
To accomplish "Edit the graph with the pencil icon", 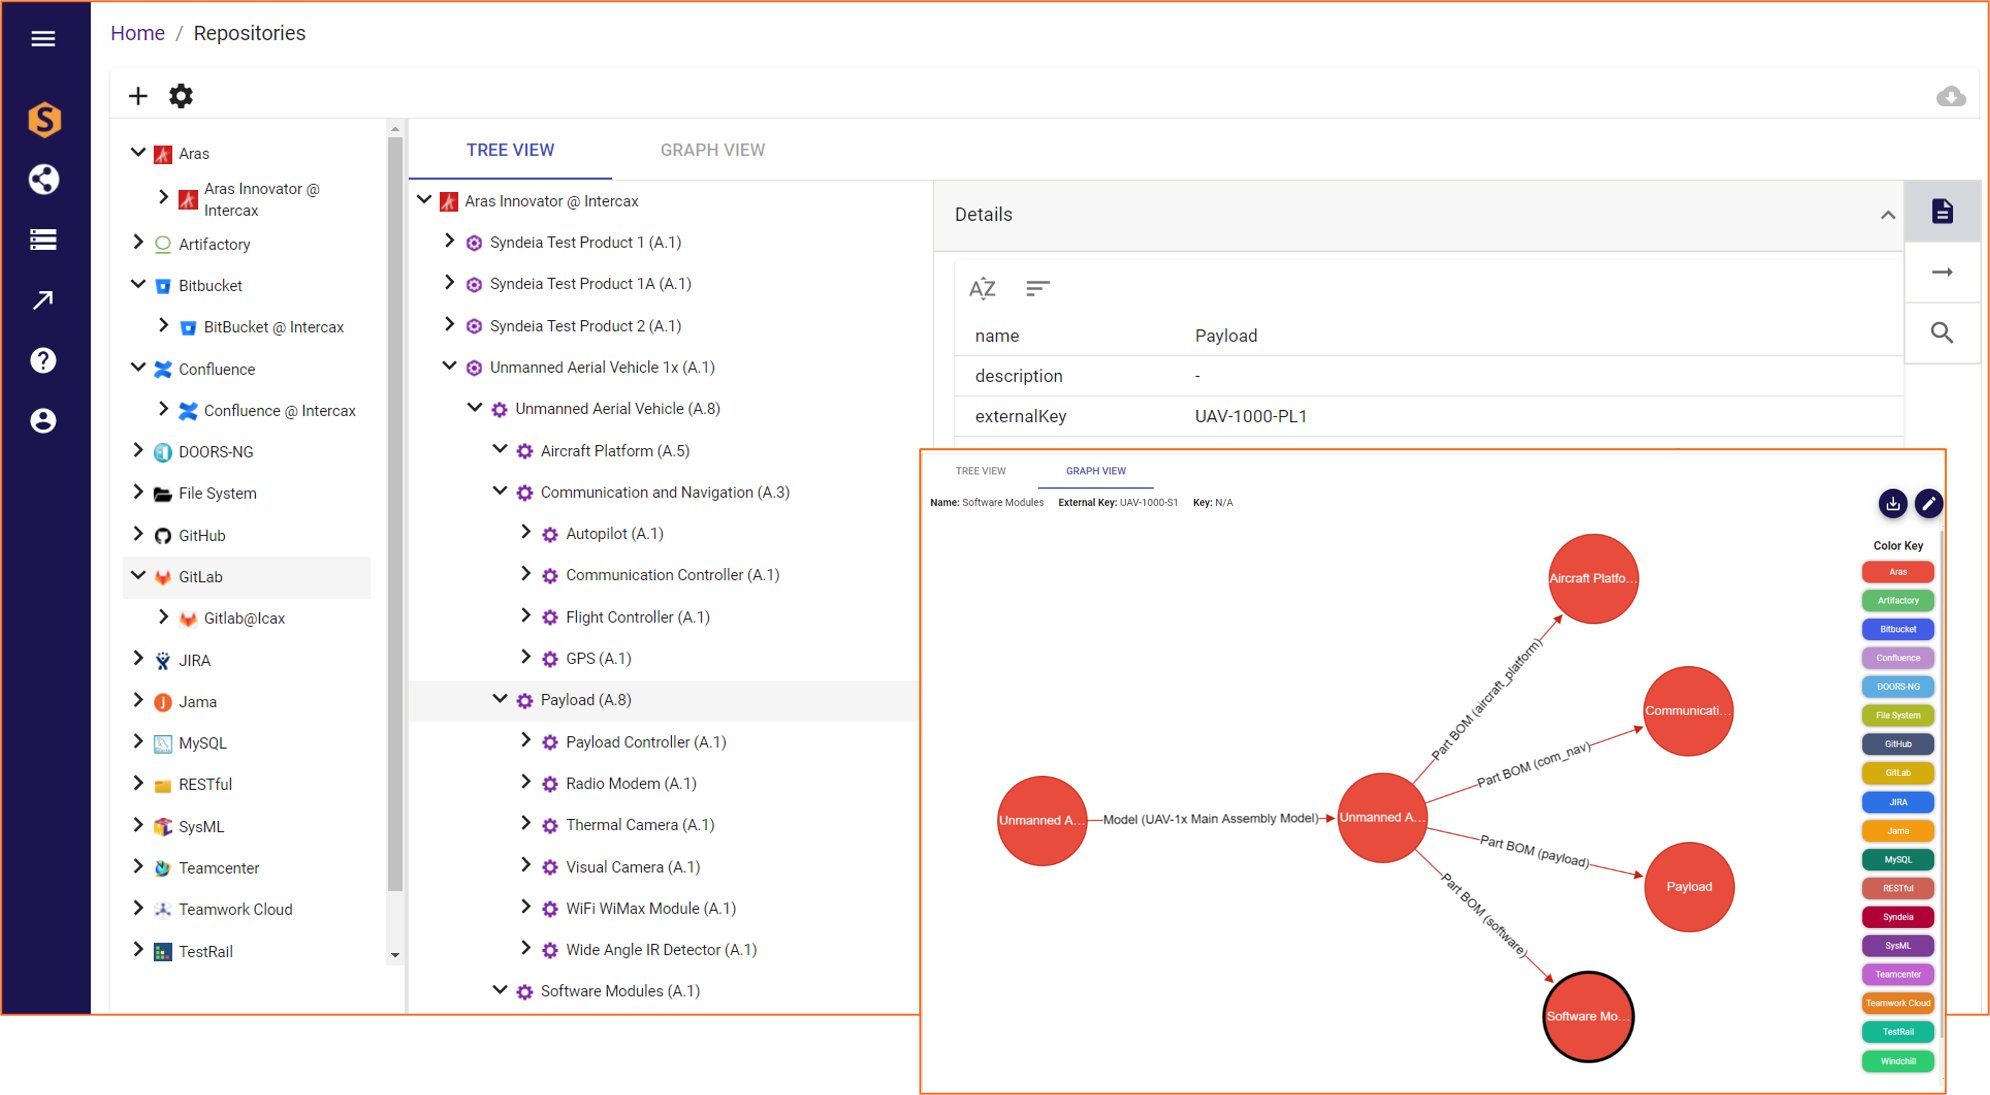I will [1929, 504].
